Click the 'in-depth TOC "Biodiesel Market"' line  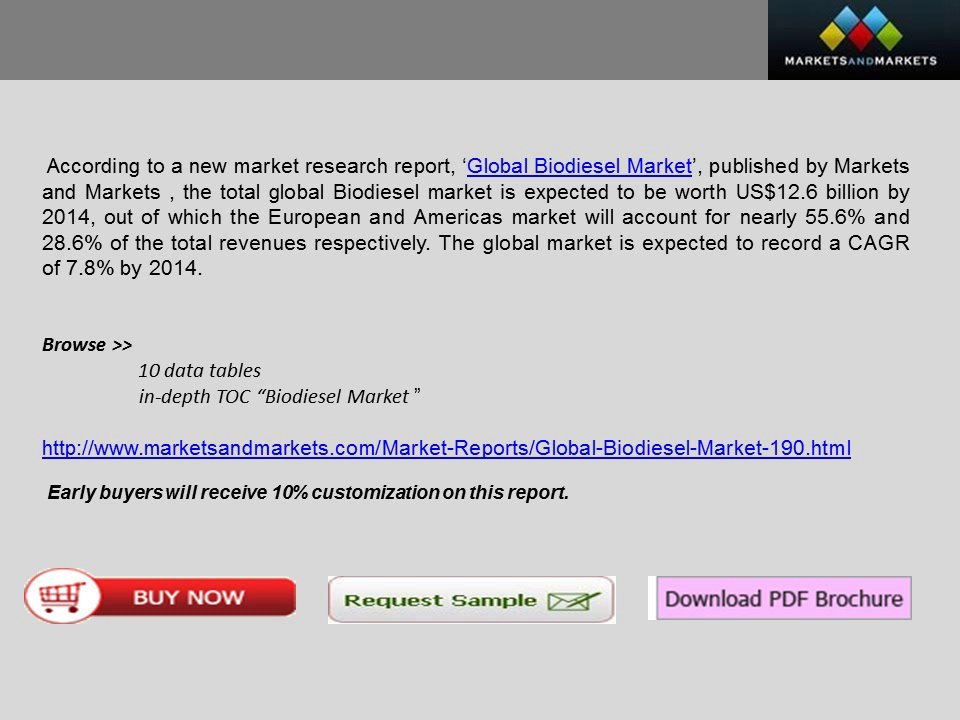(x=279, y=397)
